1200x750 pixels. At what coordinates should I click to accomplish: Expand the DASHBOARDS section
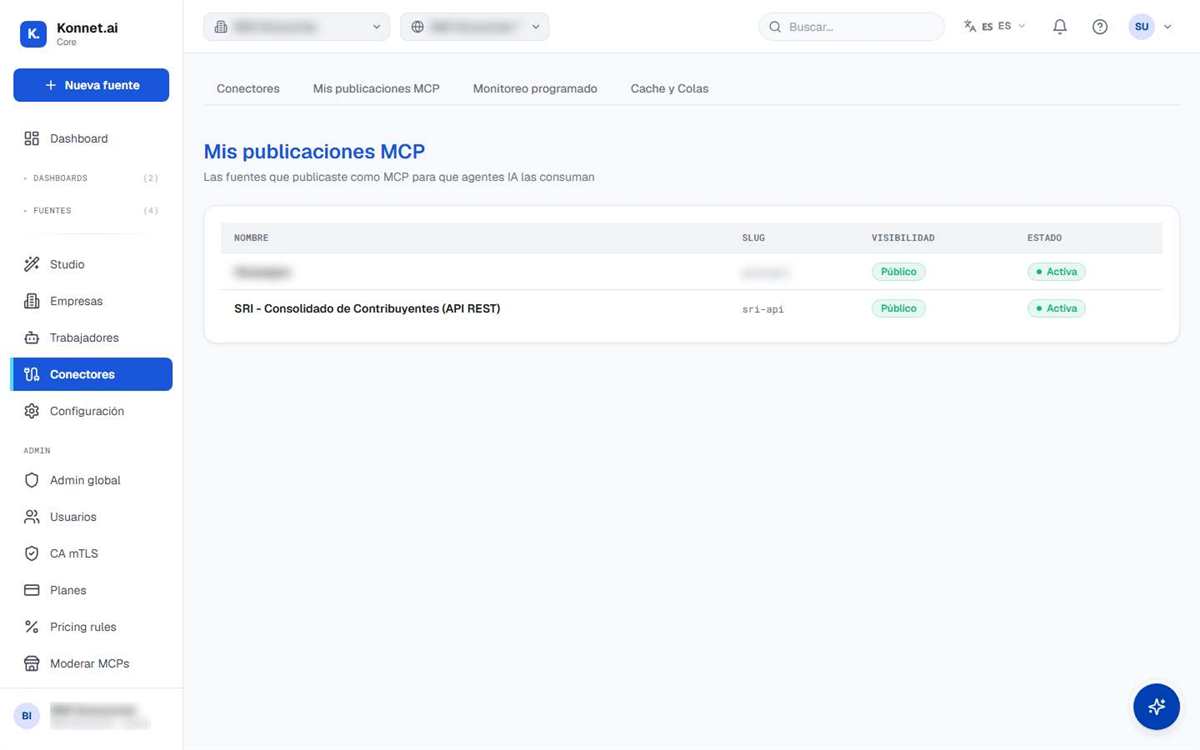pyautogui.click(x=91, y=178)
